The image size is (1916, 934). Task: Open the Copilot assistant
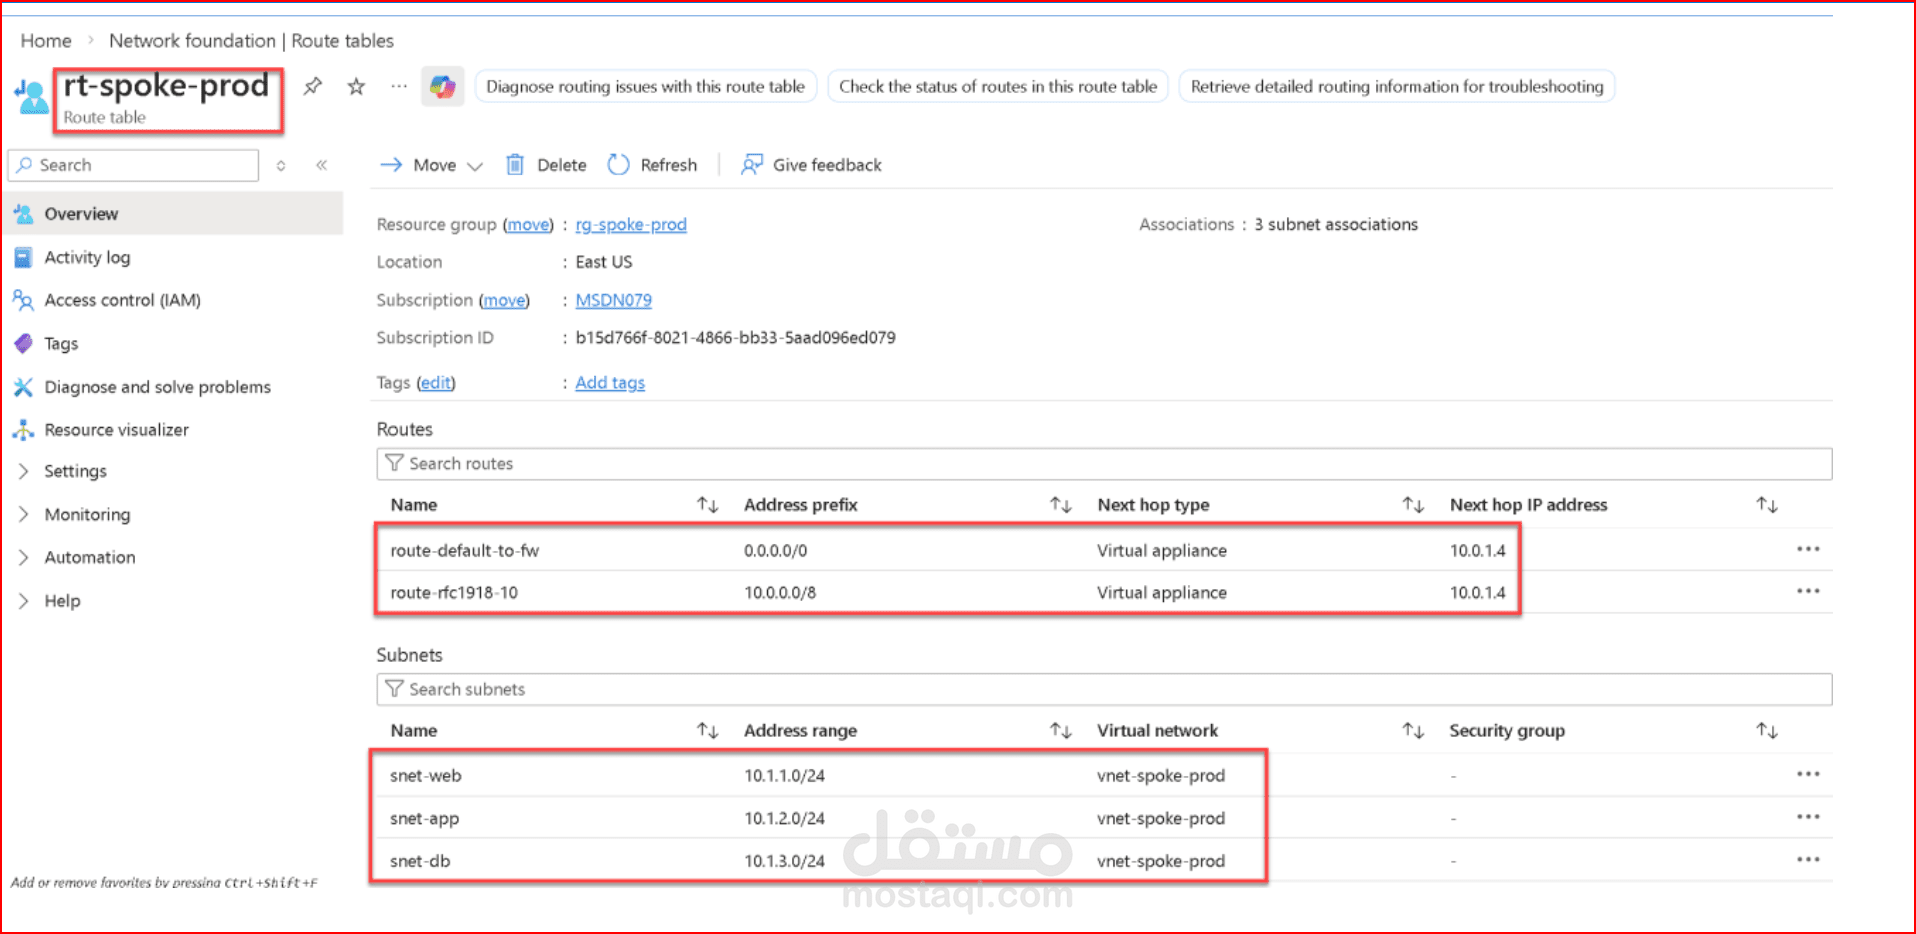click(443, 87)
